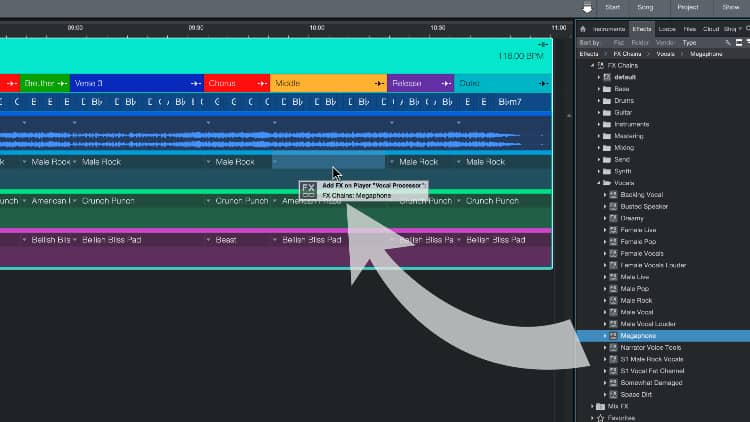
Task: Click the search magnifier in Sort bar
Action: [728, 43]
